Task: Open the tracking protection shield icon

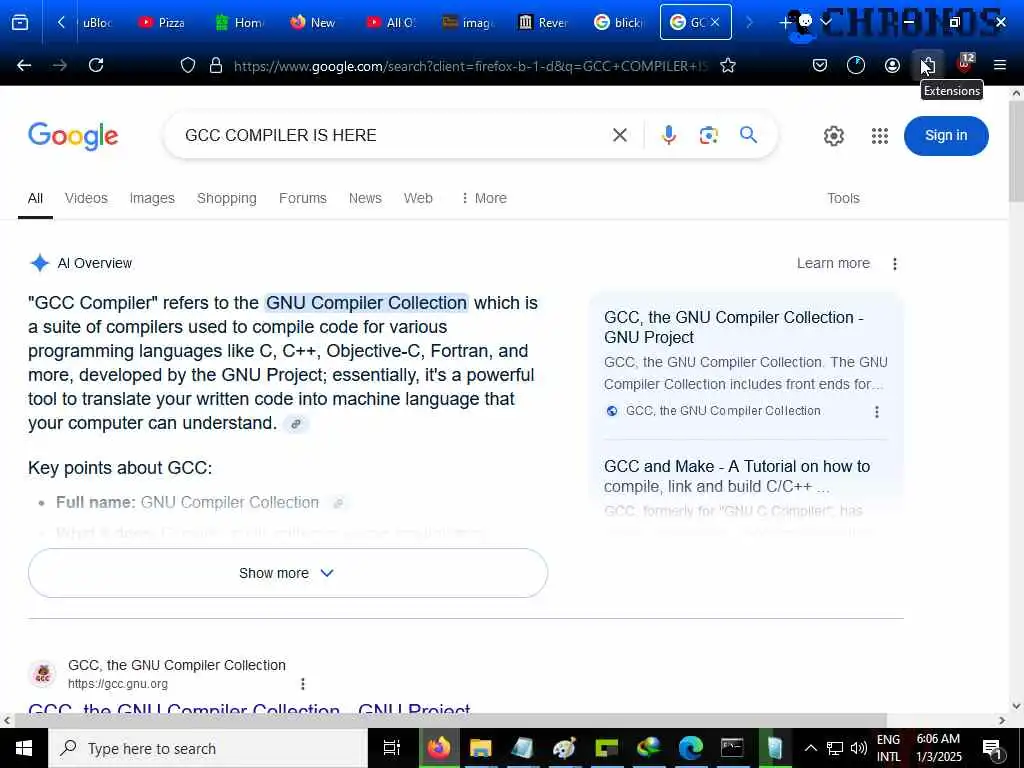Action: coord(188,65)
